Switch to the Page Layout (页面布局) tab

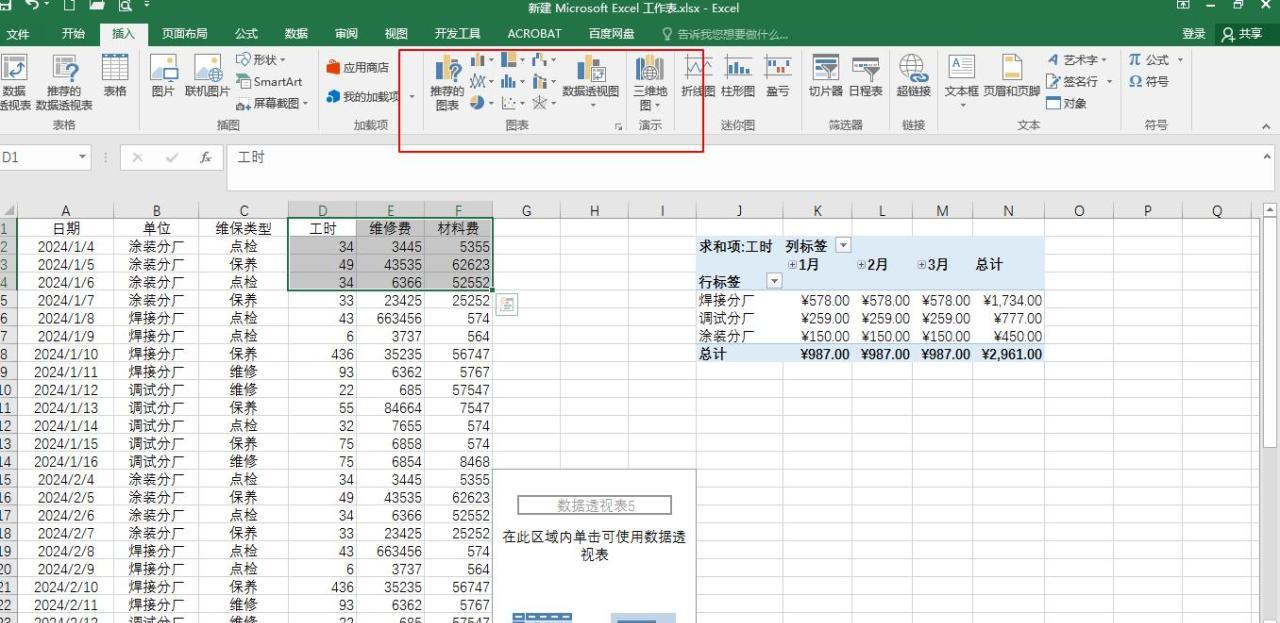point(185,34)
